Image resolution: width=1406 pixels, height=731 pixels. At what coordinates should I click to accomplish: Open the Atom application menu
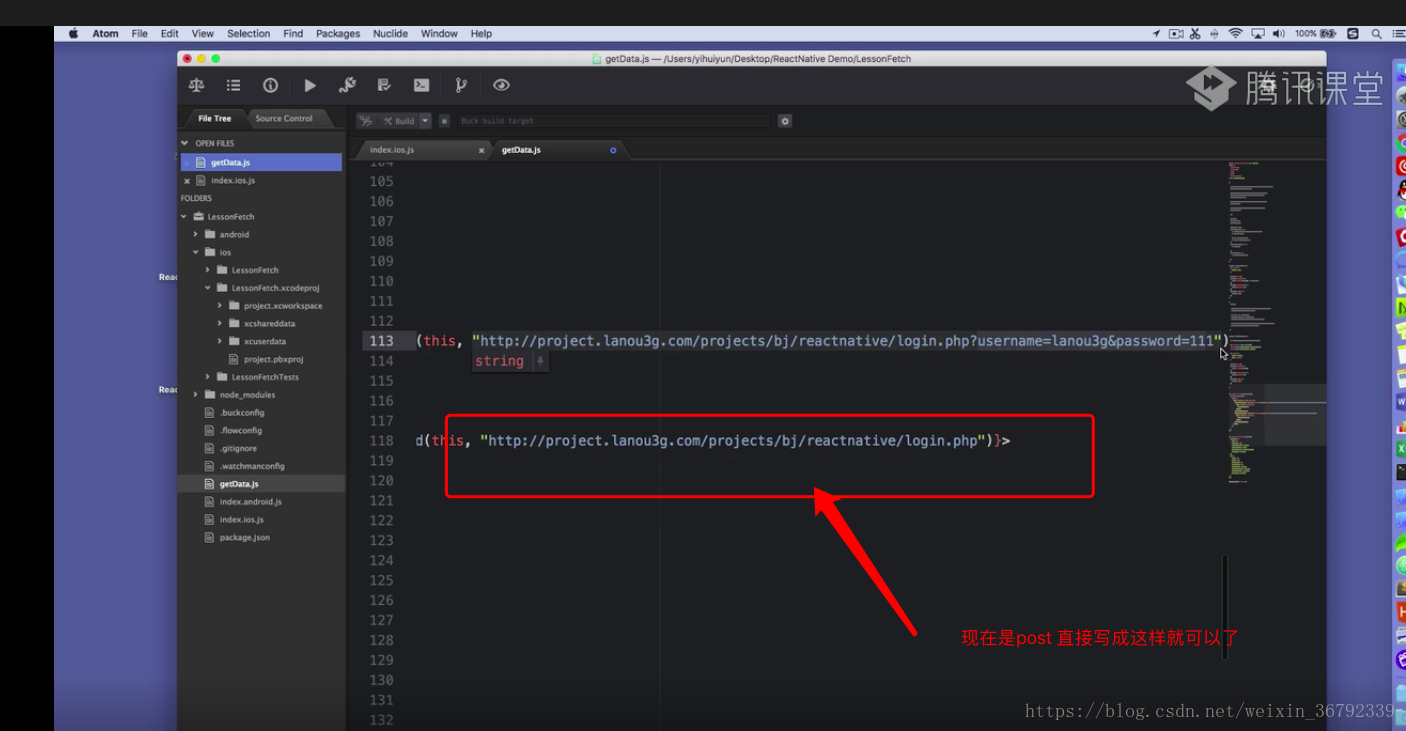(106, 34)
